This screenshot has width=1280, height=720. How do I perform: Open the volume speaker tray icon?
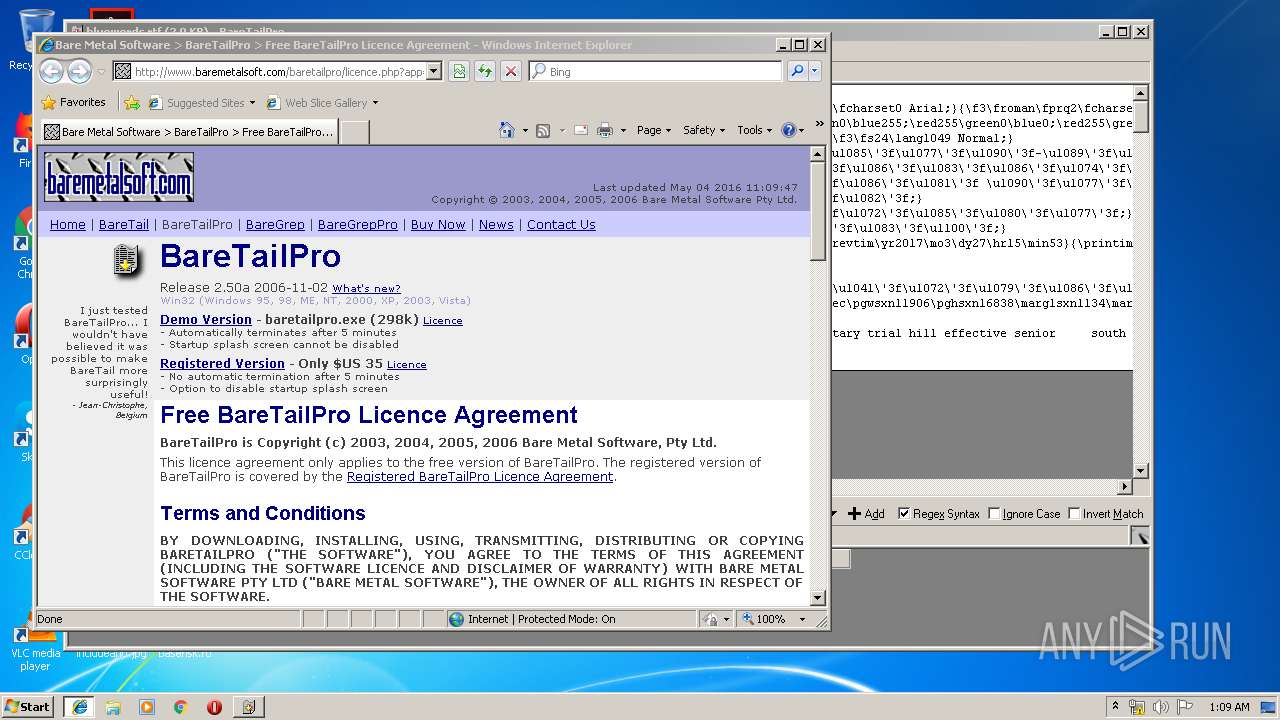pyautogui.click(x=1160, y=707)
